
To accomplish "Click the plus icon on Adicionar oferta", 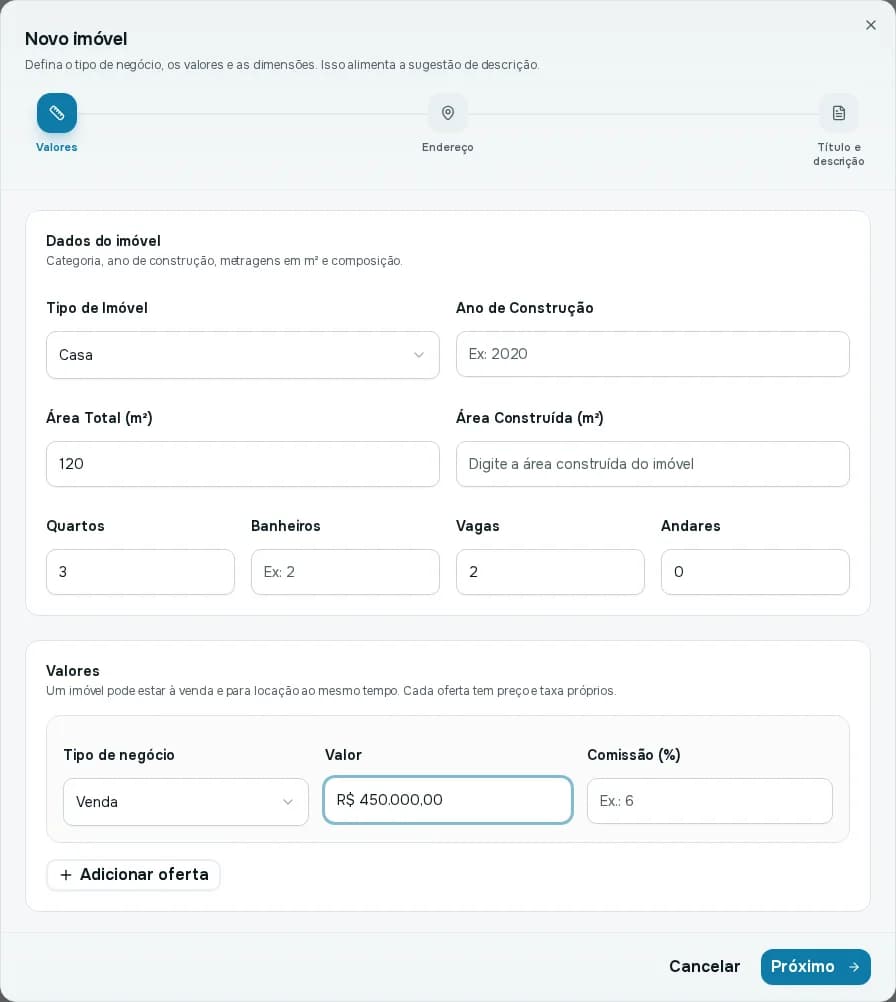I will pyautogui.click(x=66, y=875).
